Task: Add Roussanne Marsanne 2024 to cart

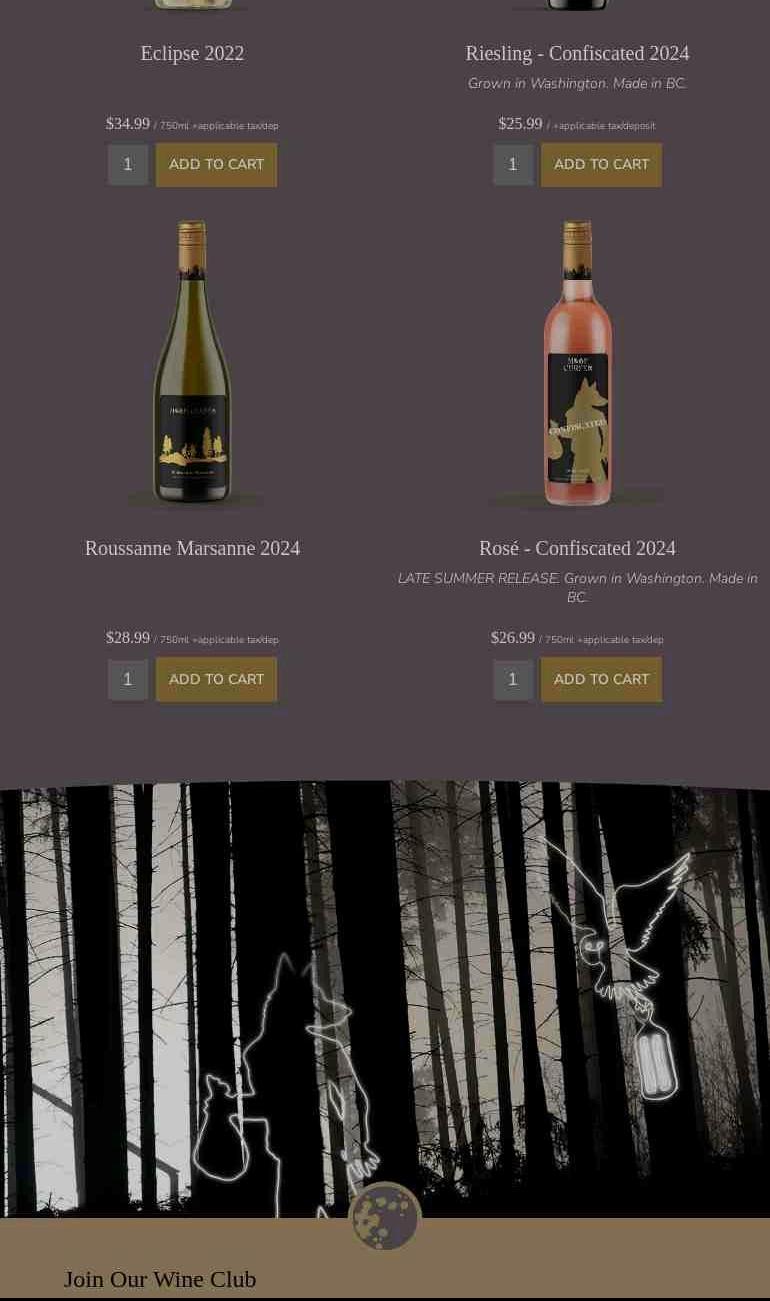Action: pyautogui.click(x=216, y=680)
